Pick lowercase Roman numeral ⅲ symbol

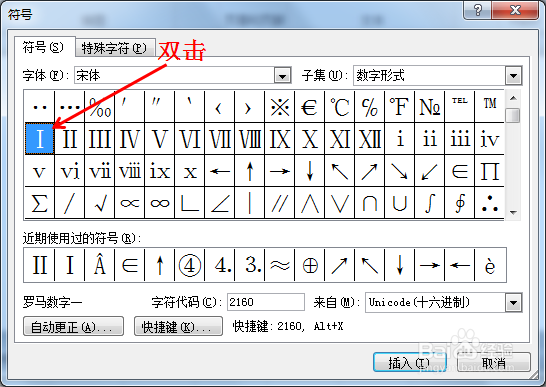(460, 139)
